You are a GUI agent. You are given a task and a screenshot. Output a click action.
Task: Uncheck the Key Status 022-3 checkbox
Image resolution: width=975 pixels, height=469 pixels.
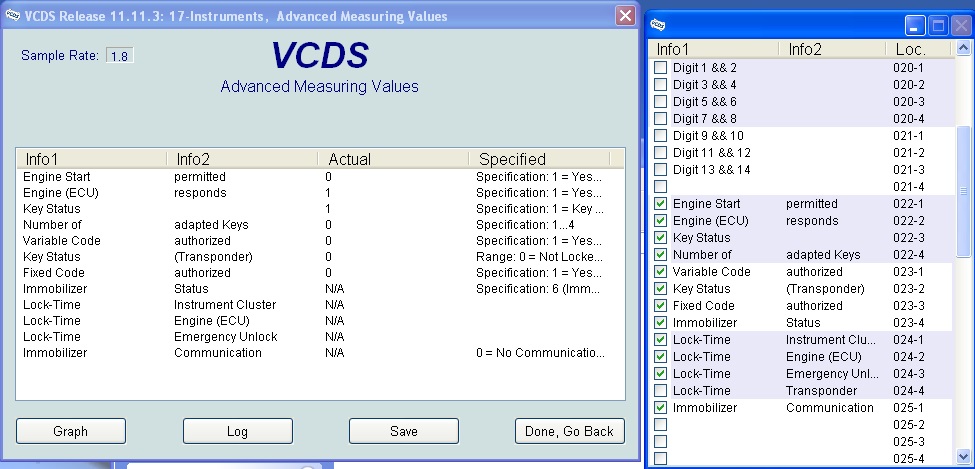(660, 238)
